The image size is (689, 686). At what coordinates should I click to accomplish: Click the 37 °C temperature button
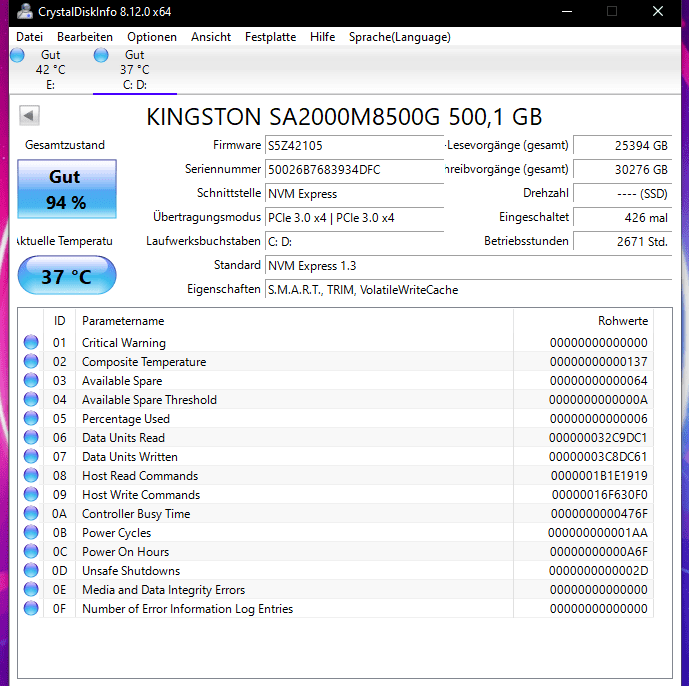(67, 276)
